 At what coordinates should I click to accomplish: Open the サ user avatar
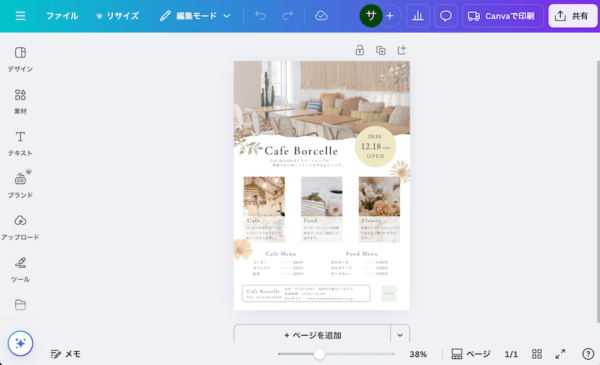[371, 16]
